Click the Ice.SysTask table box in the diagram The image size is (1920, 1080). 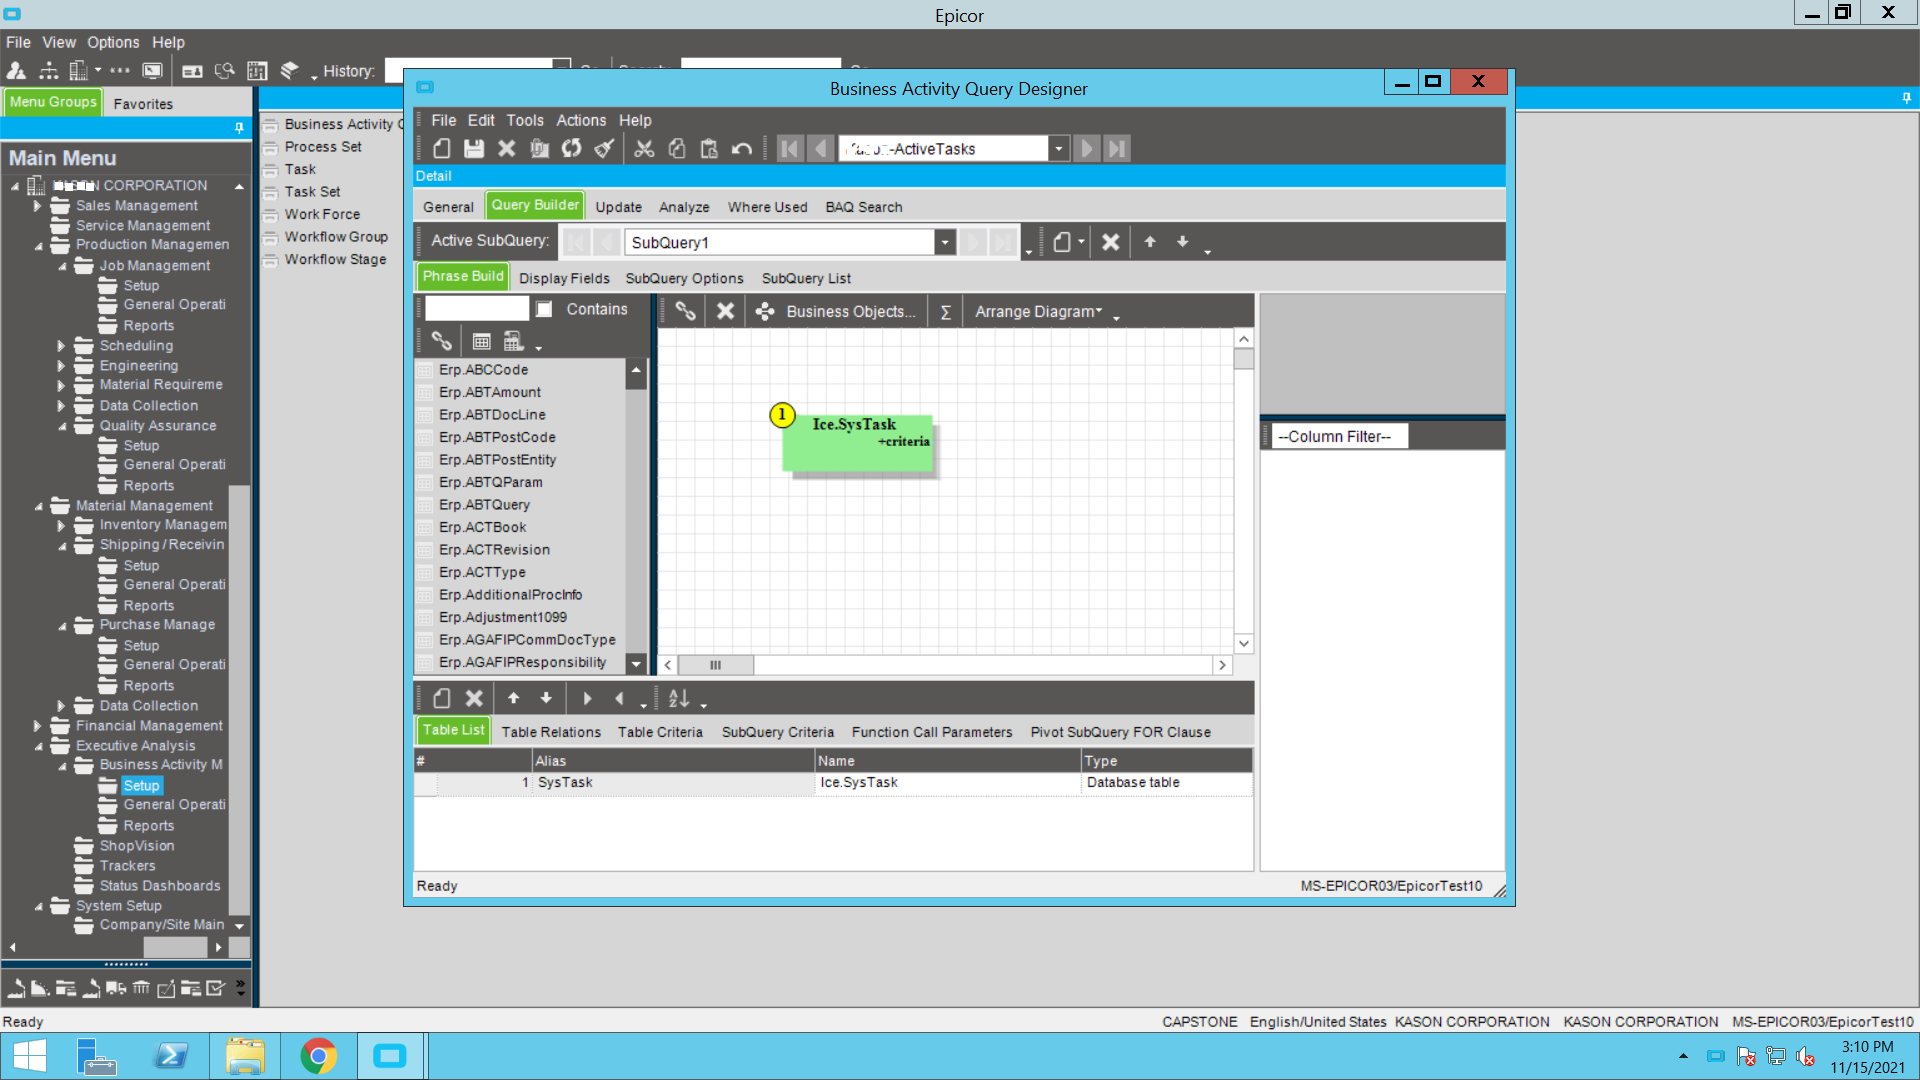(x=857, y=443)
